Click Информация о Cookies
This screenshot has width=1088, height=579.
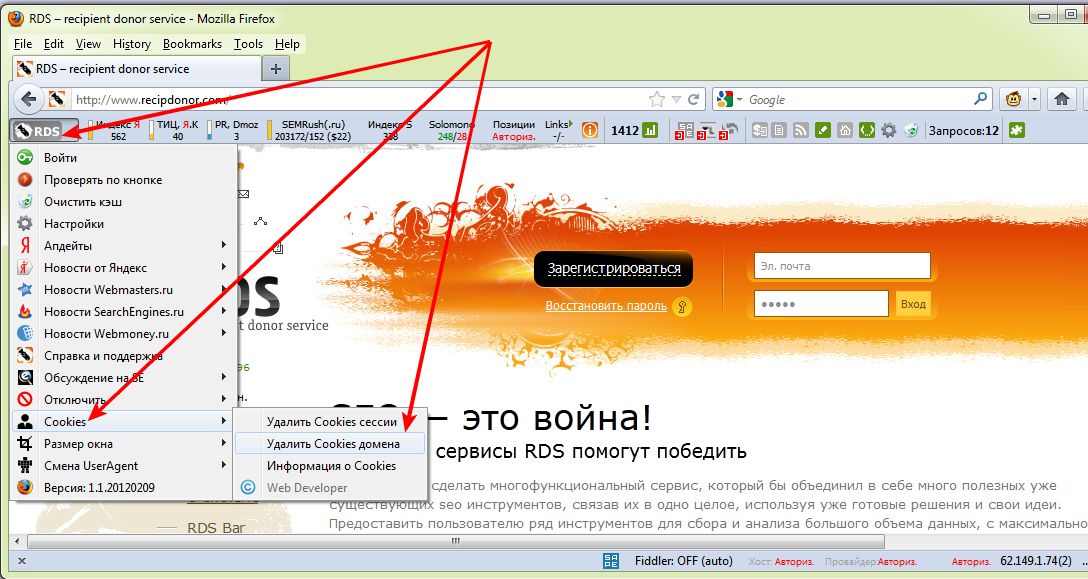pyautogui.click(x=330, y=466)
